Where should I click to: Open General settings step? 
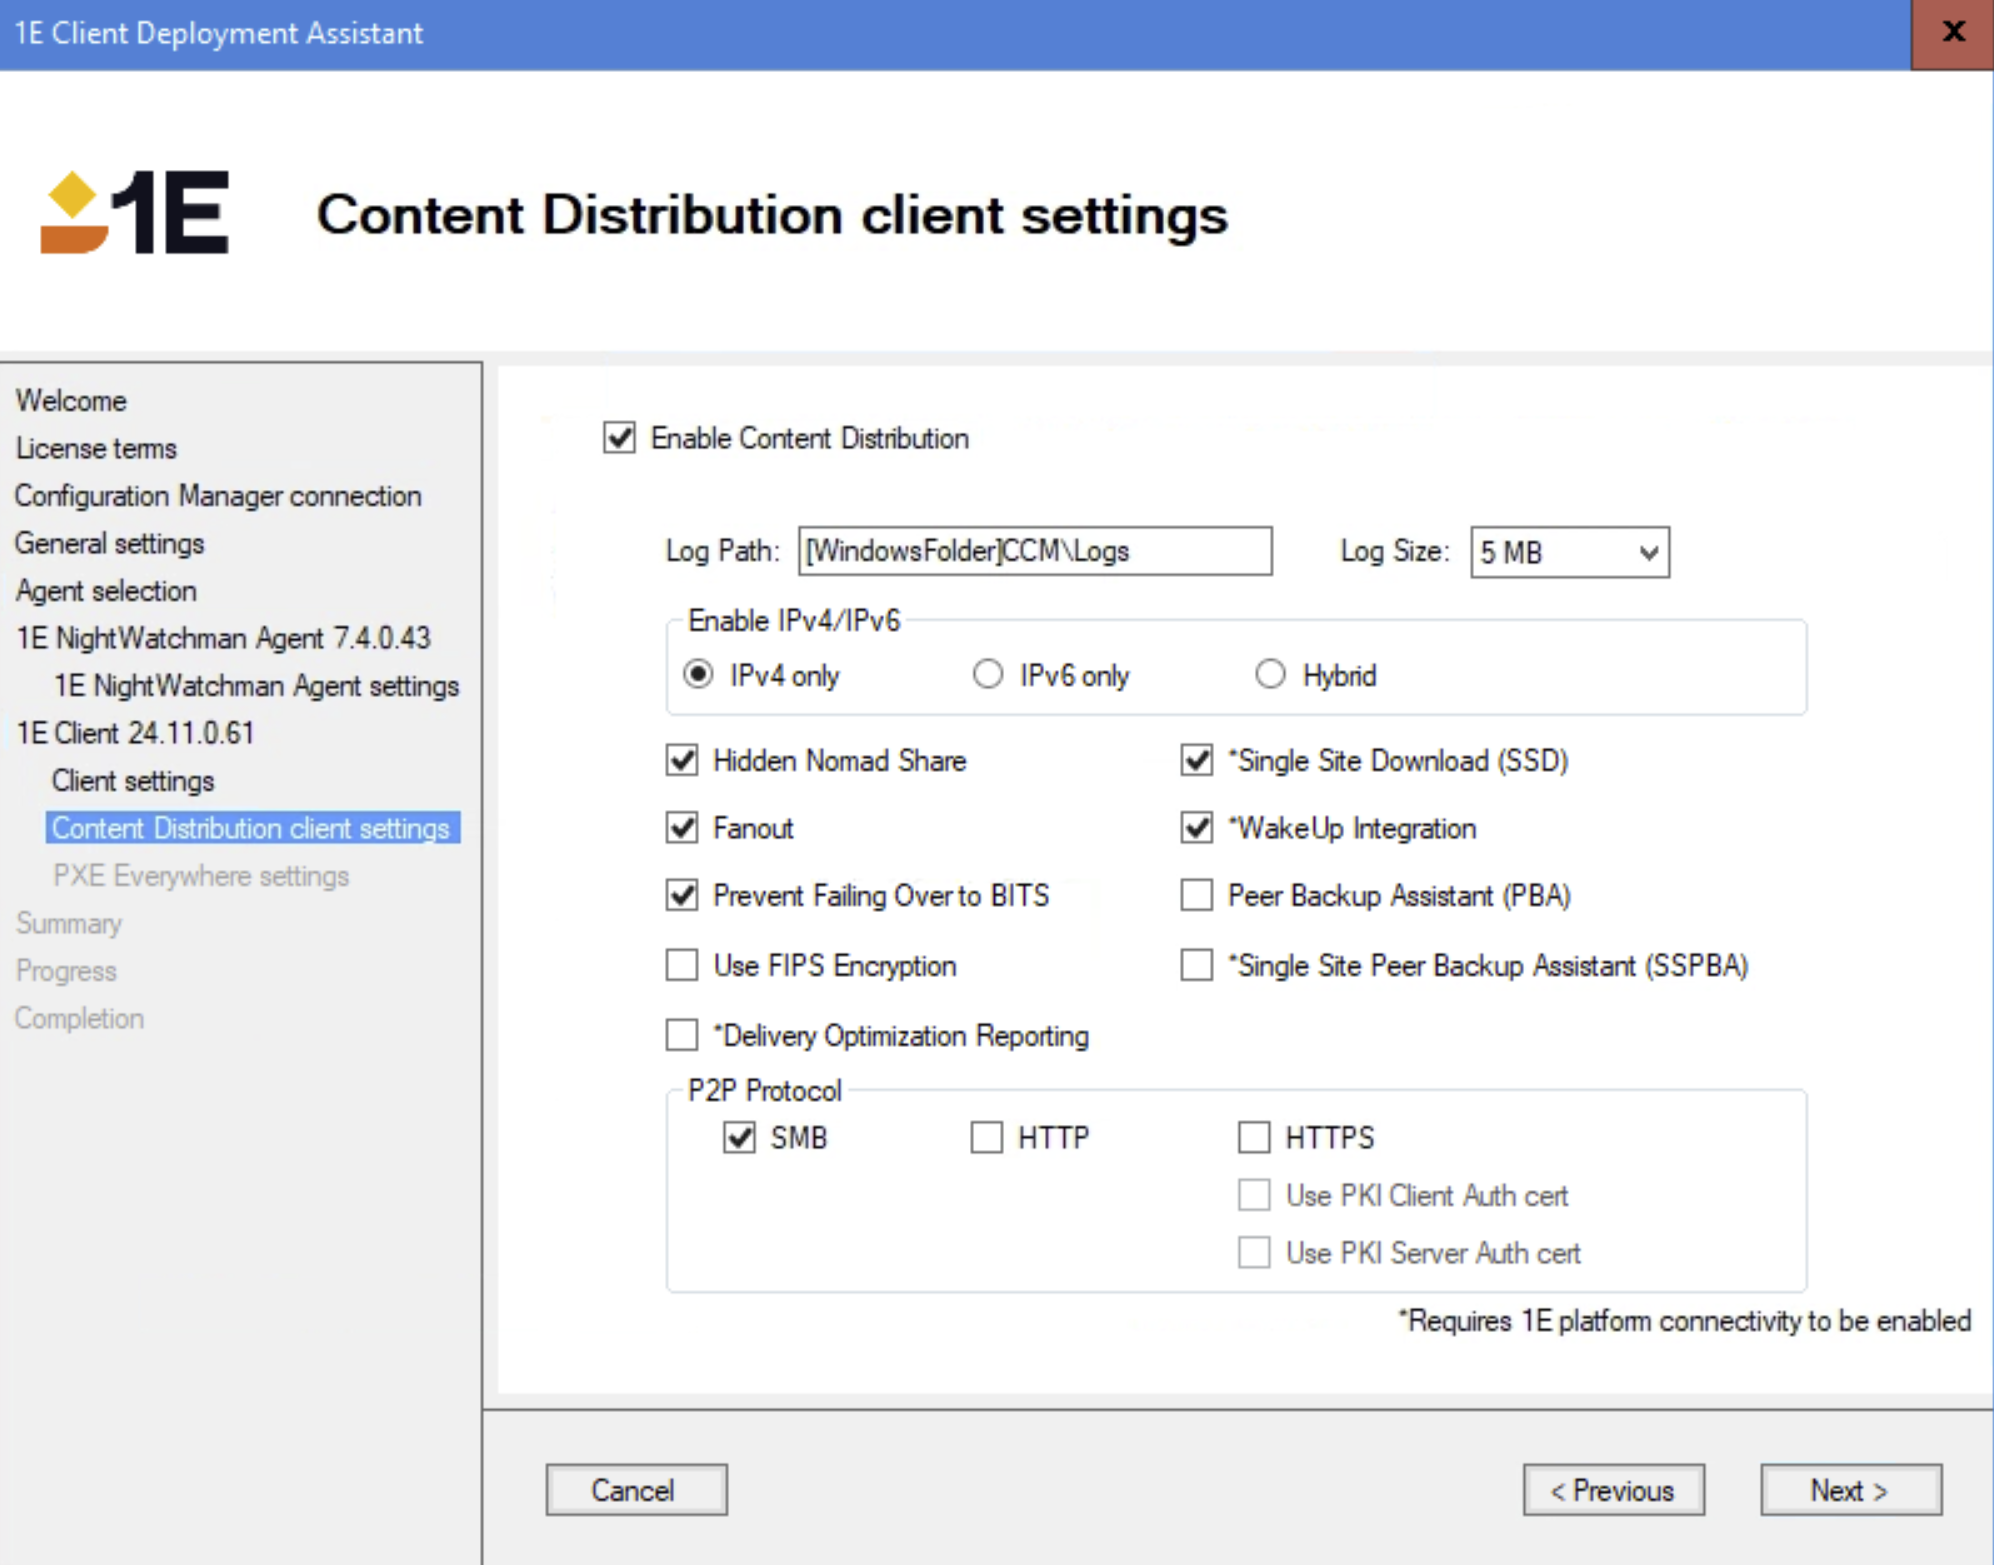[109, 543]
